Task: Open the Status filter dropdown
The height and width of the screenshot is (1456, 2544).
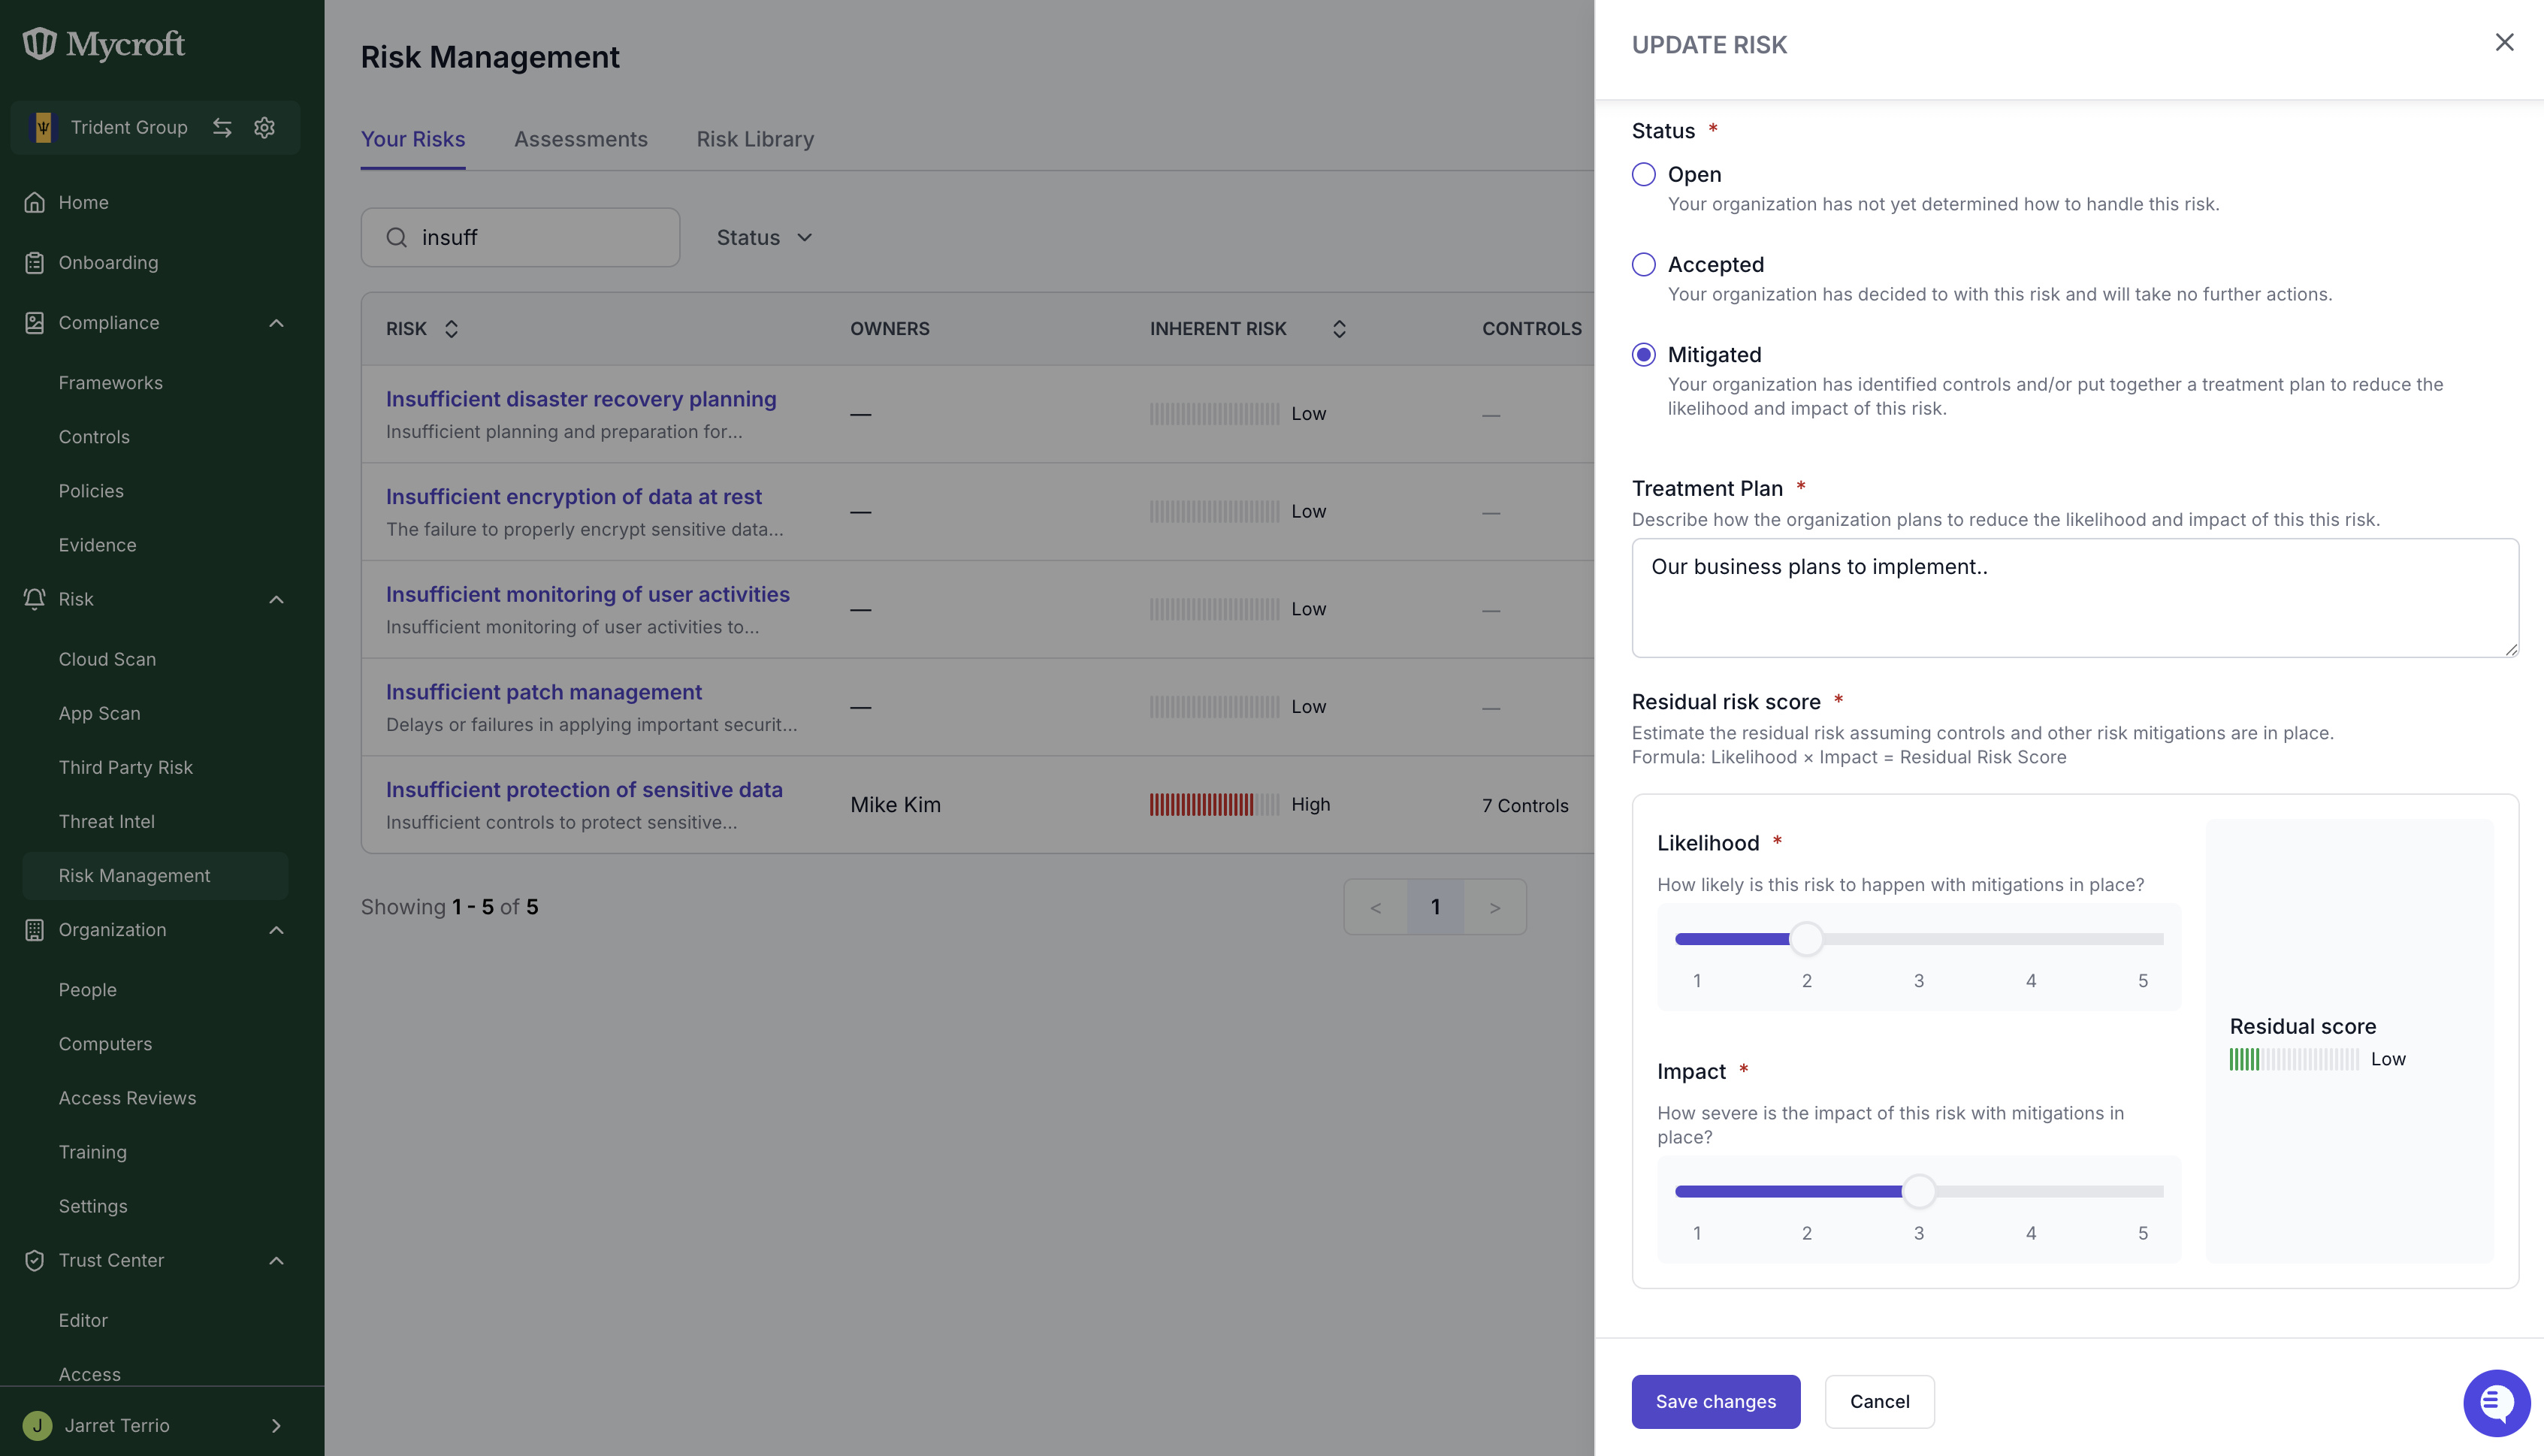Action: coord(765,237)
